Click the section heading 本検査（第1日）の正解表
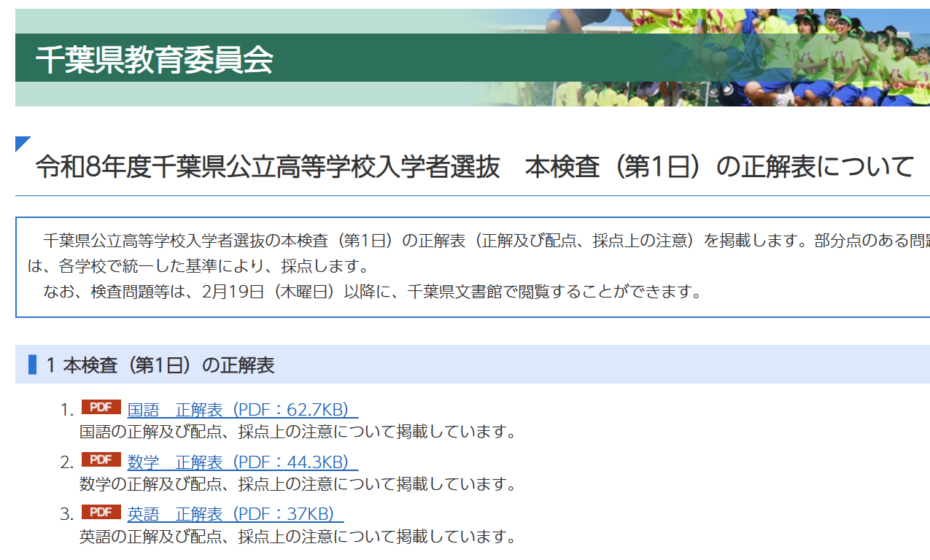 168,365
